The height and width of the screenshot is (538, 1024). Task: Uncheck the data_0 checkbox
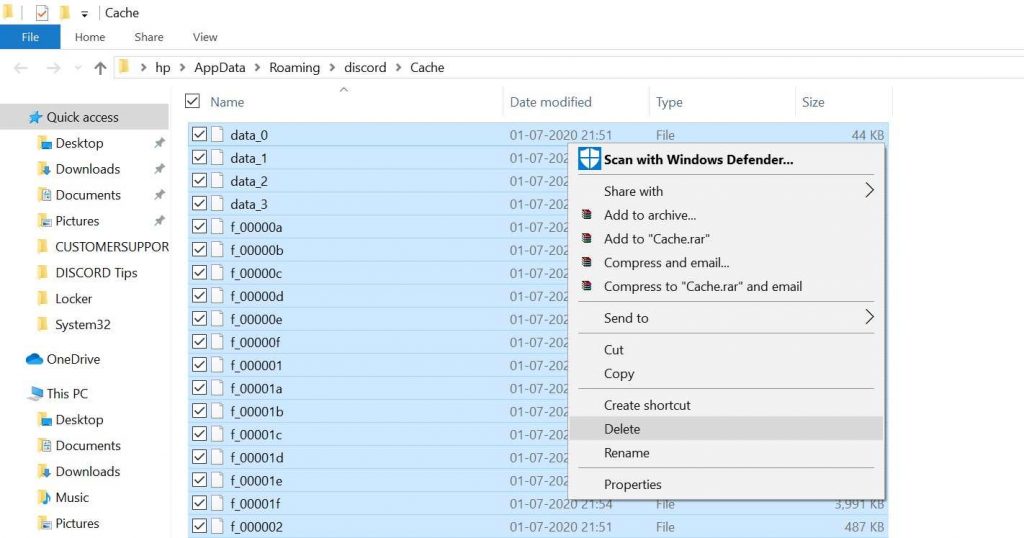tap(199, 134)
